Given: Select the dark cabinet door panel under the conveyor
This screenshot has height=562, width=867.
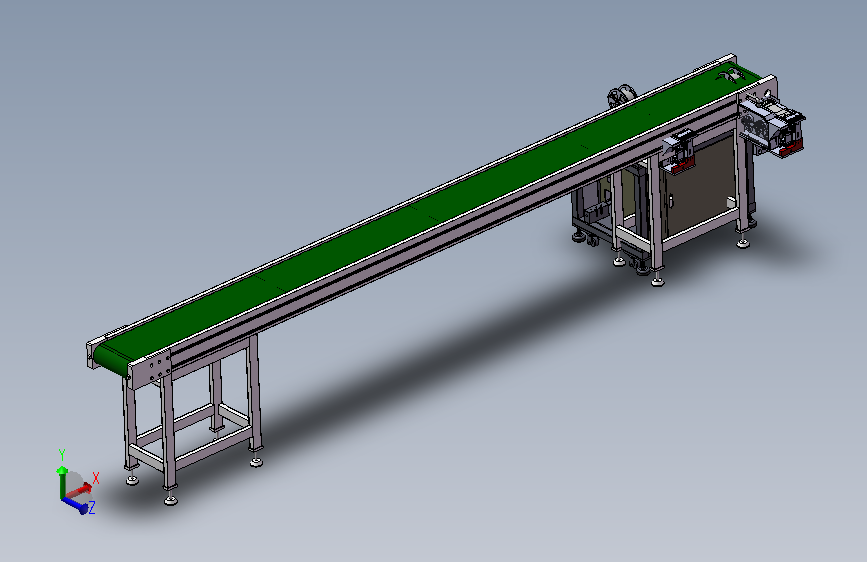Looking at the screenshot, I should 699,188.
